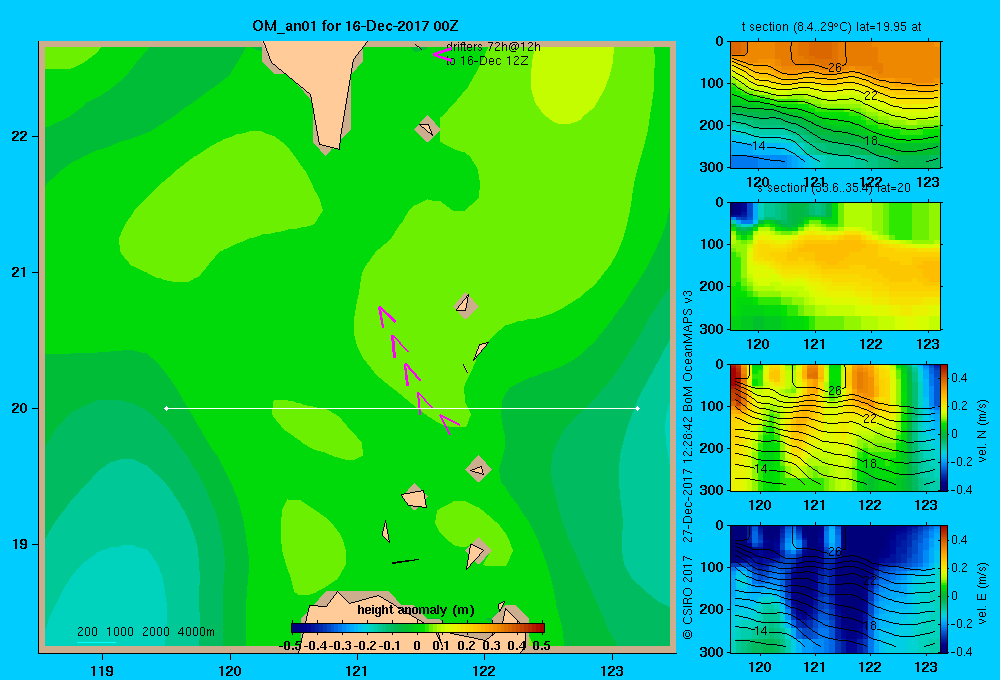Click the small island near 22N 121.5E
This screenshot has height=680, width=1000.
pyautogui.click(x=427, y=129)
